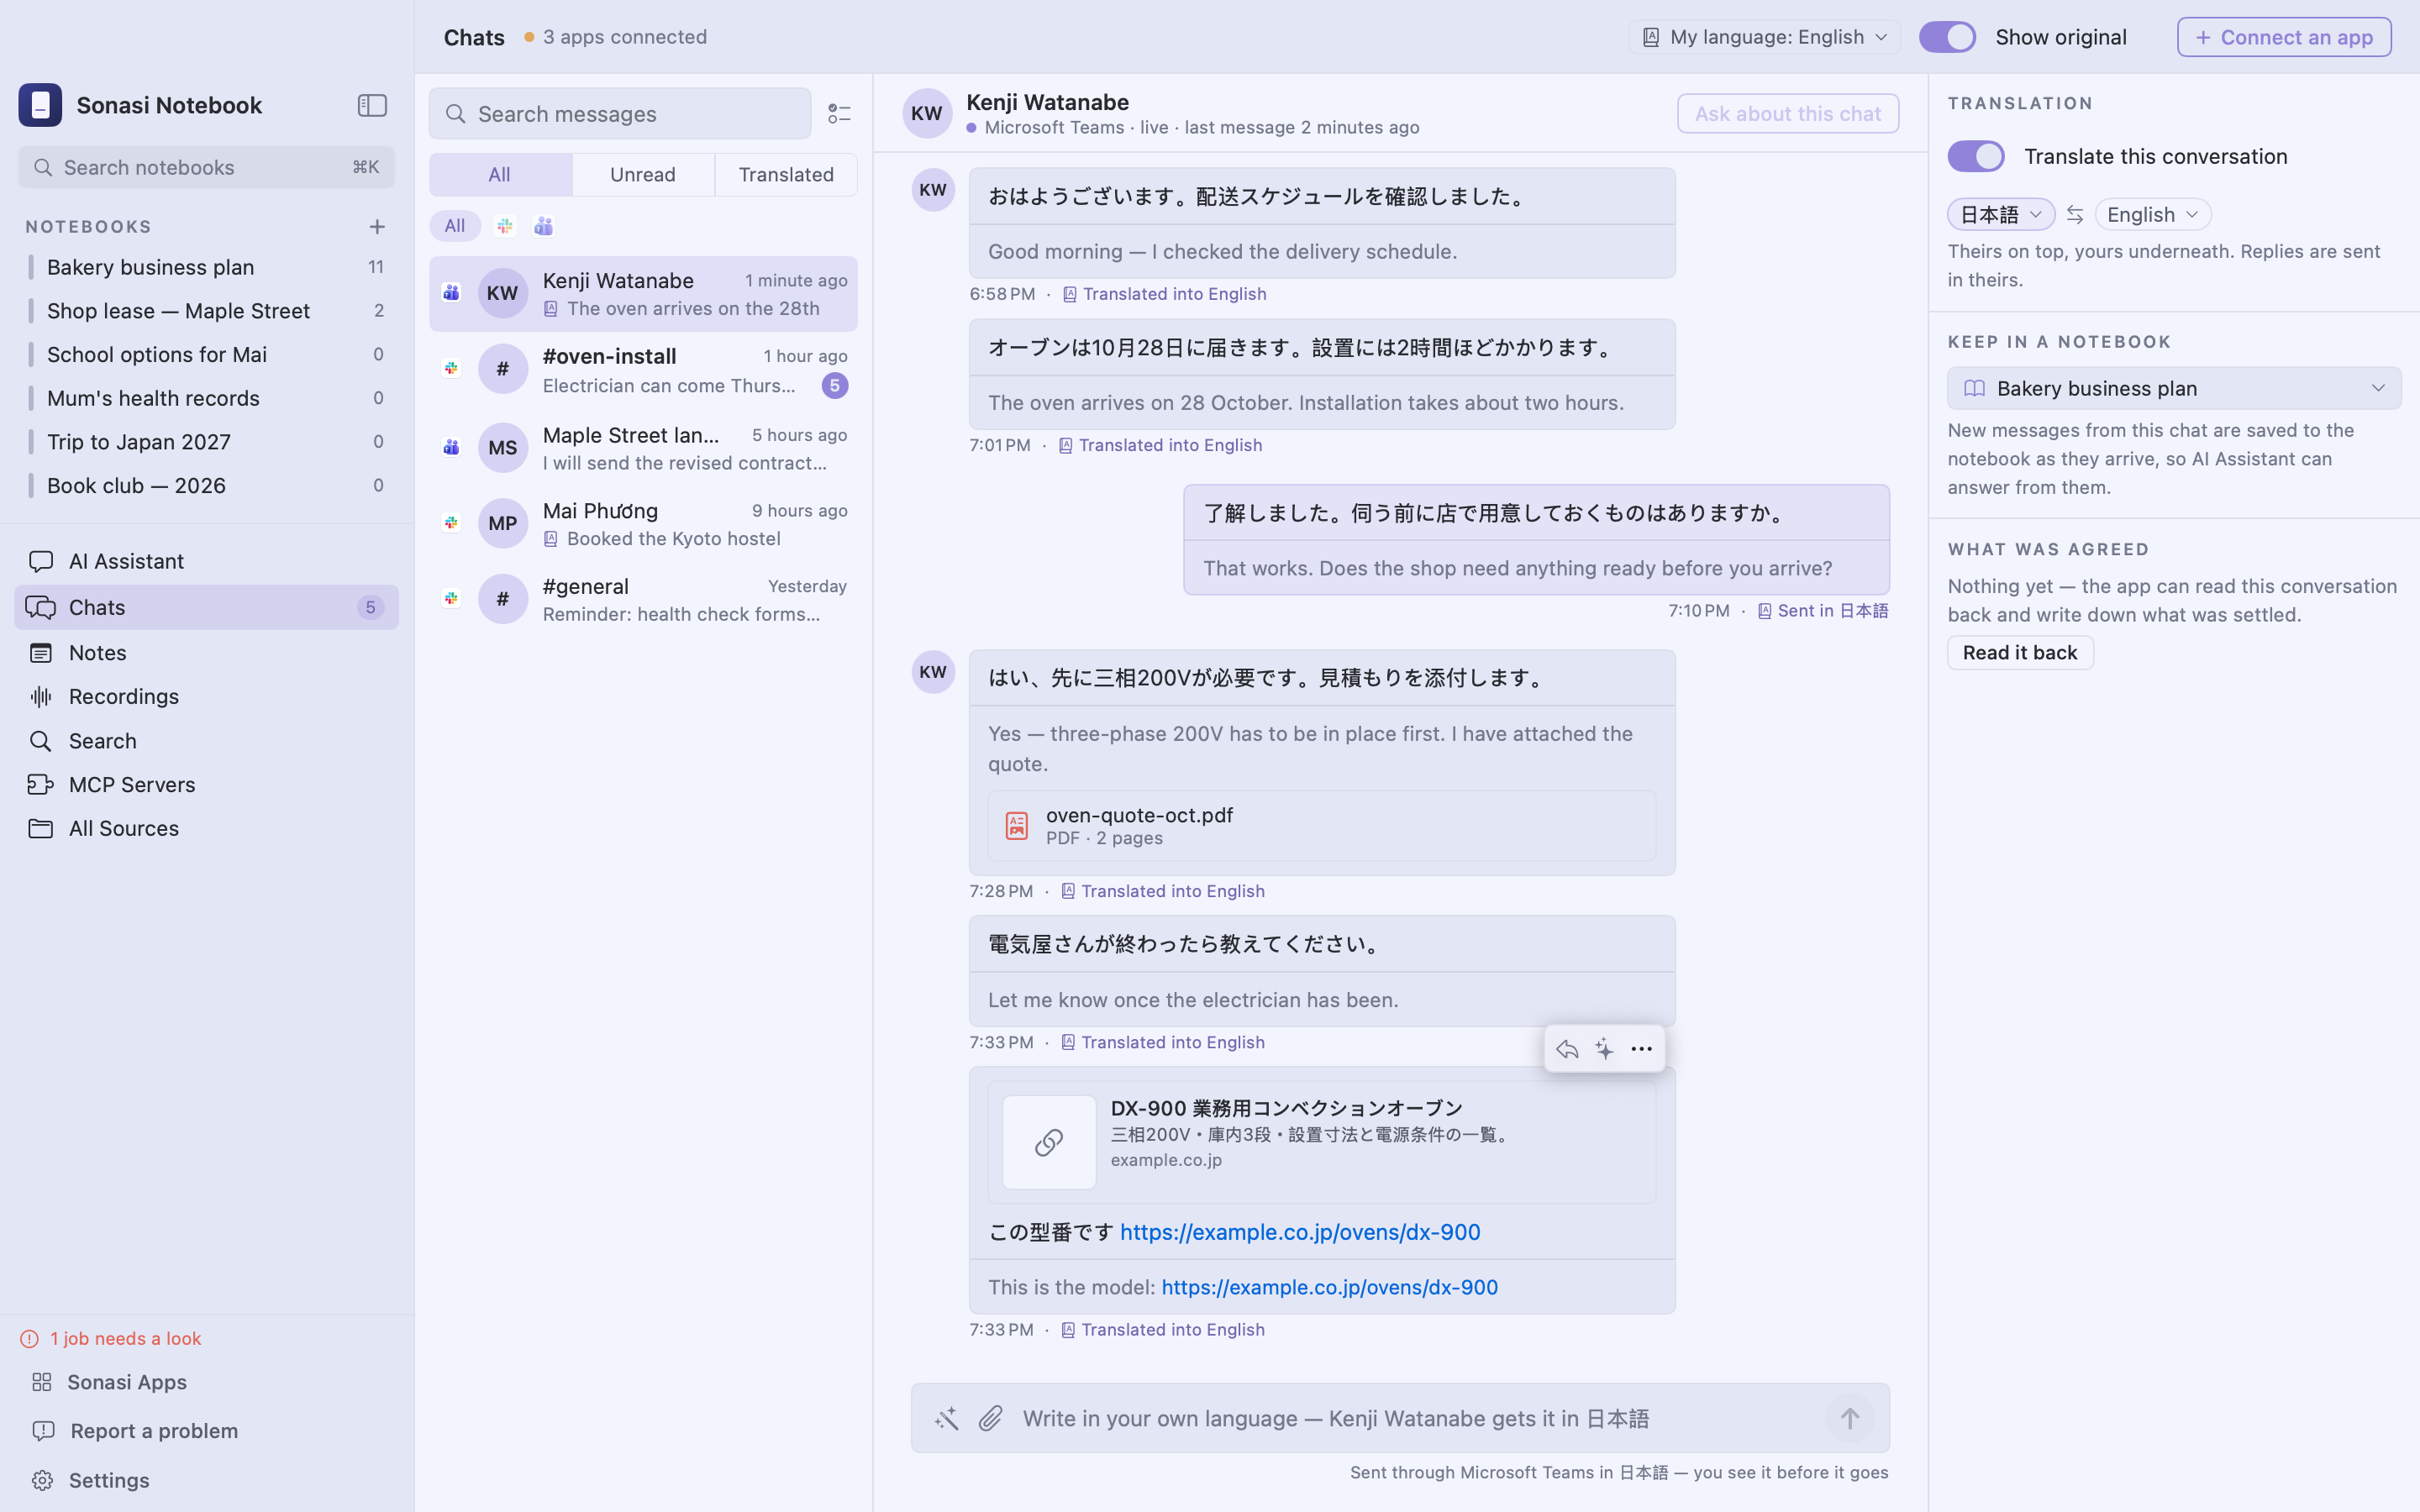Filter chats by Microsoft Teams icon
2420x1512 pixels.
(x=543, y=226)
